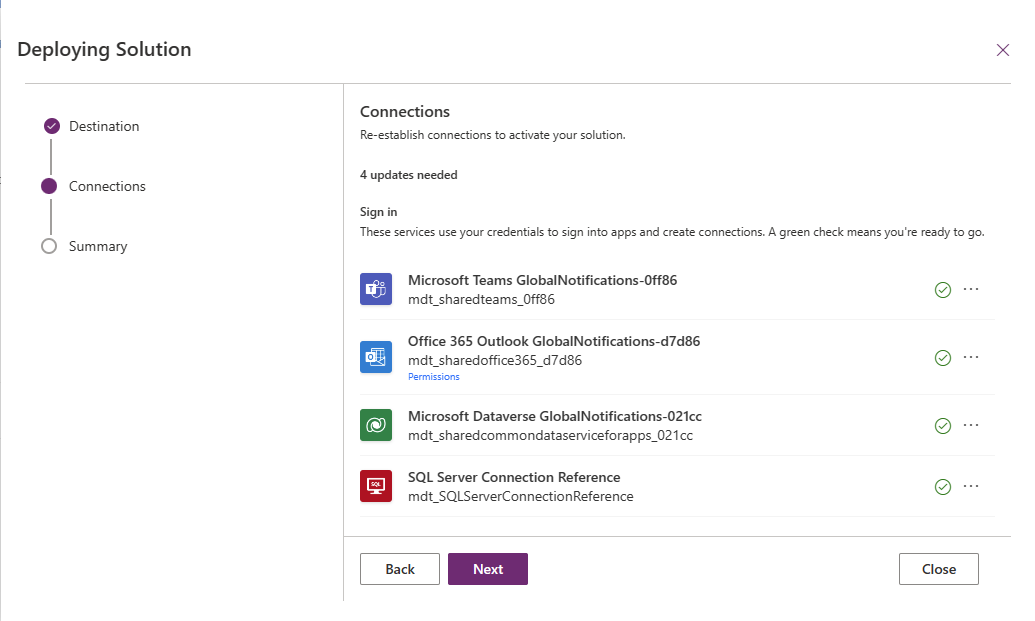Click green check for SQL Server connection
Screen dimensions: 1035x621
943,487
